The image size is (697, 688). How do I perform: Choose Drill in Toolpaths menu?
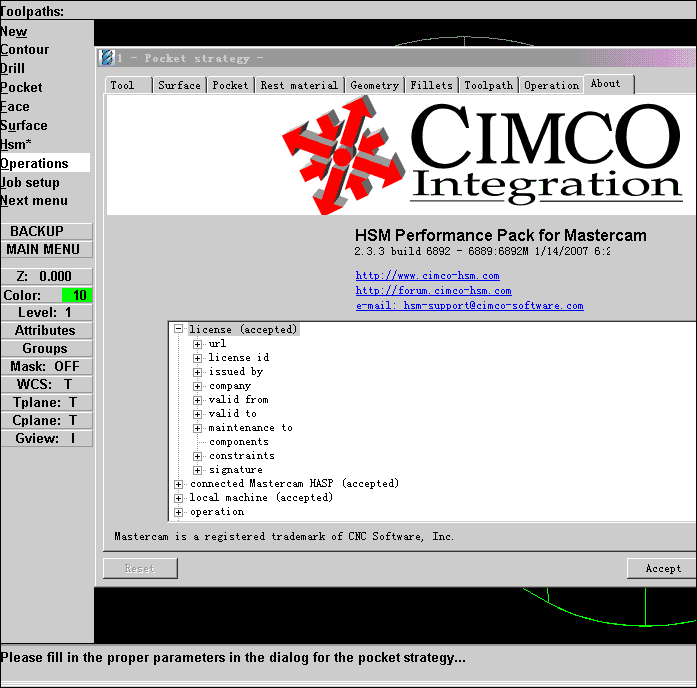click(12, 68)
